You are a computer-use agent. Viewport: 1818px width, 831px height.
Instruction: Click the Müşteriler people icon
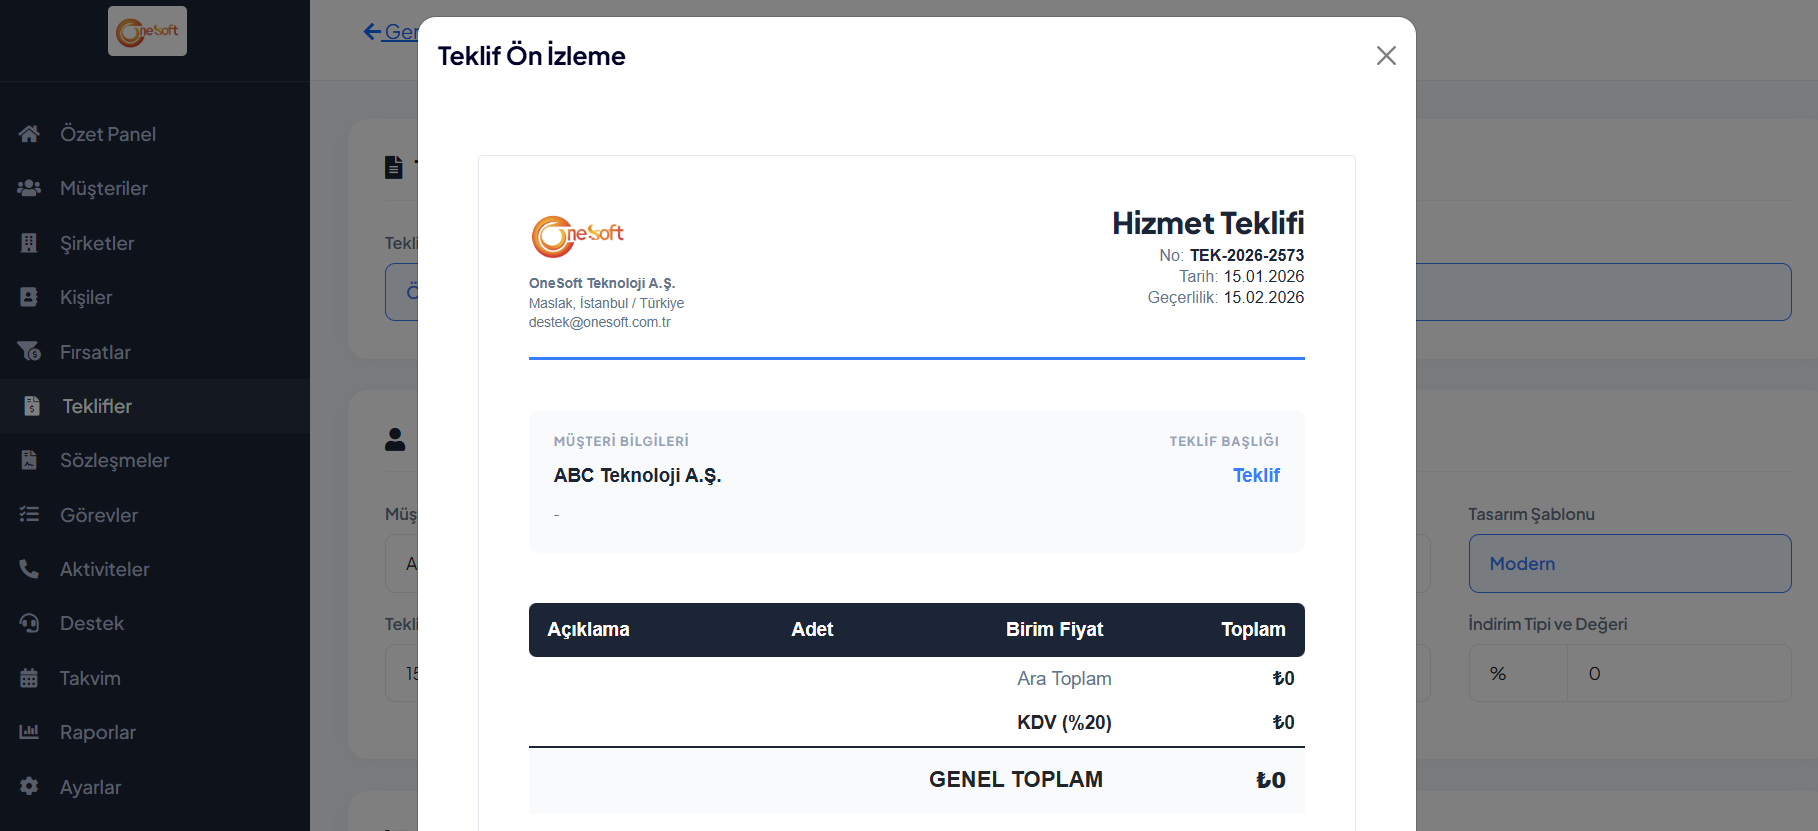(x=29, y=188)
